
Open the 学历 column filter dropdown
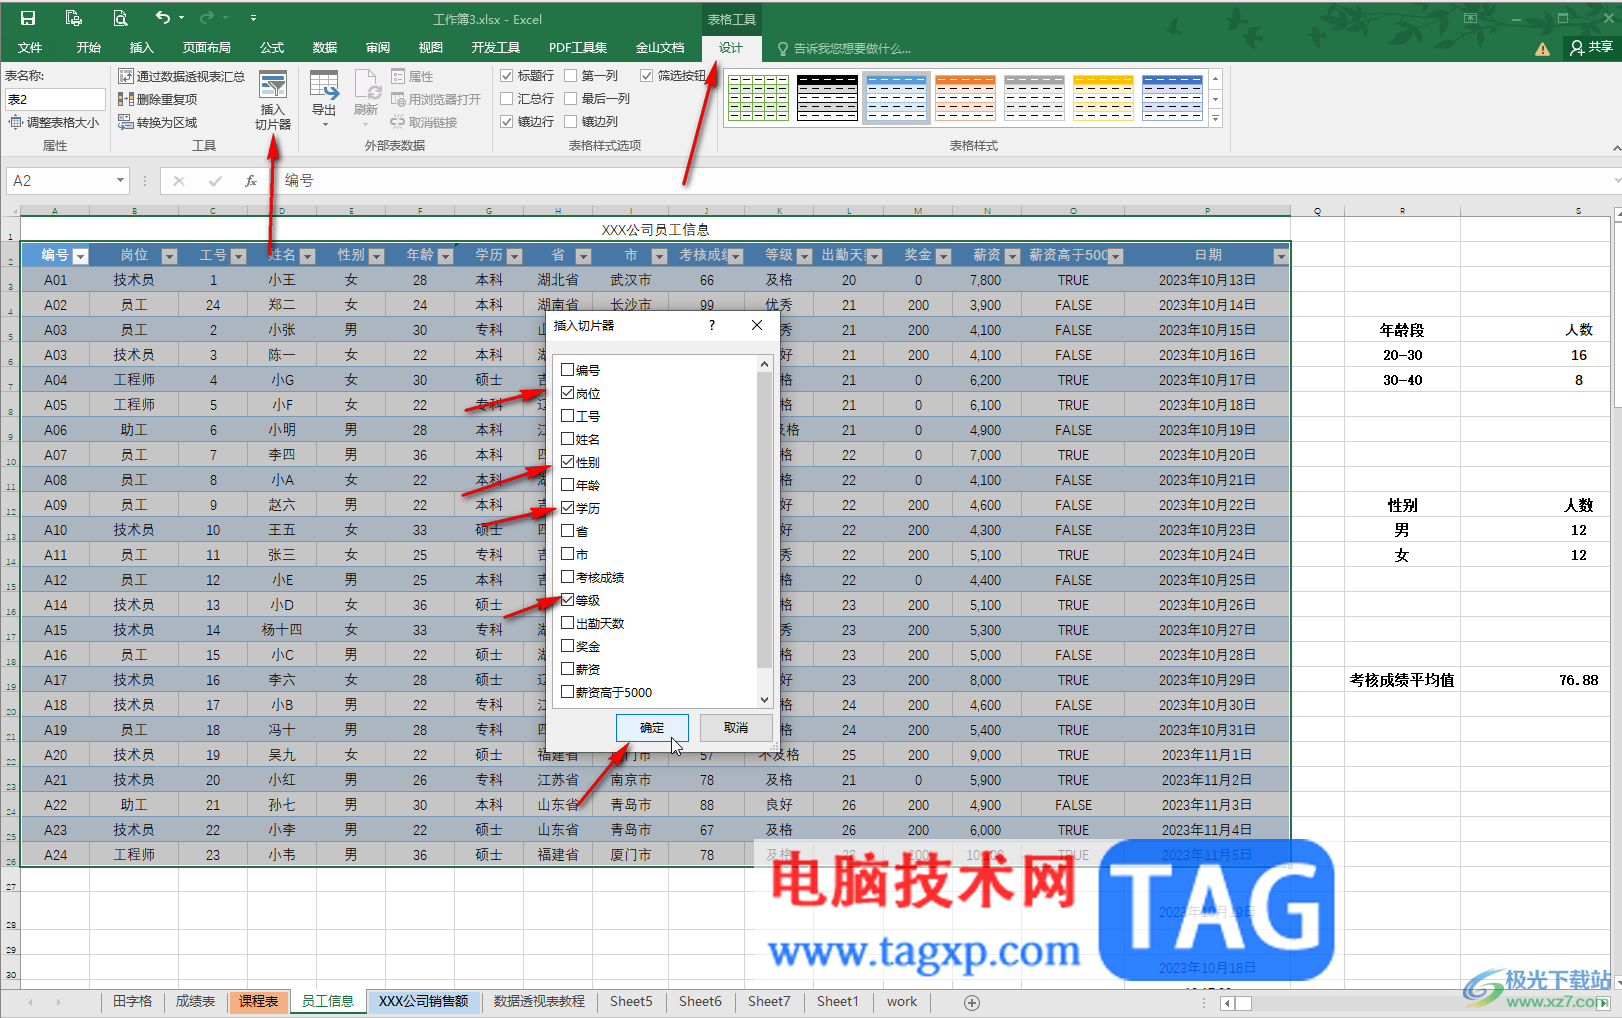[x=514, y=256]
